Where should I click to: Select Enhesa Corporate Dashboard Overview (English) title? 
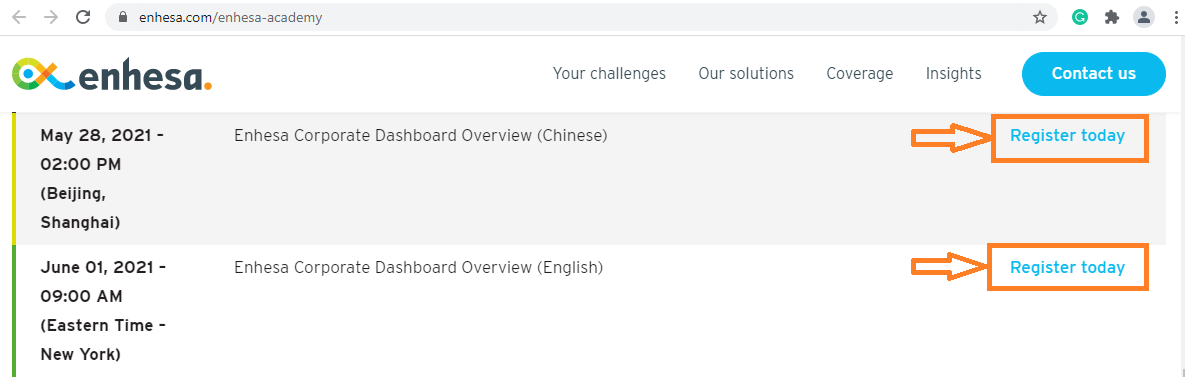[x=419, y=267]
